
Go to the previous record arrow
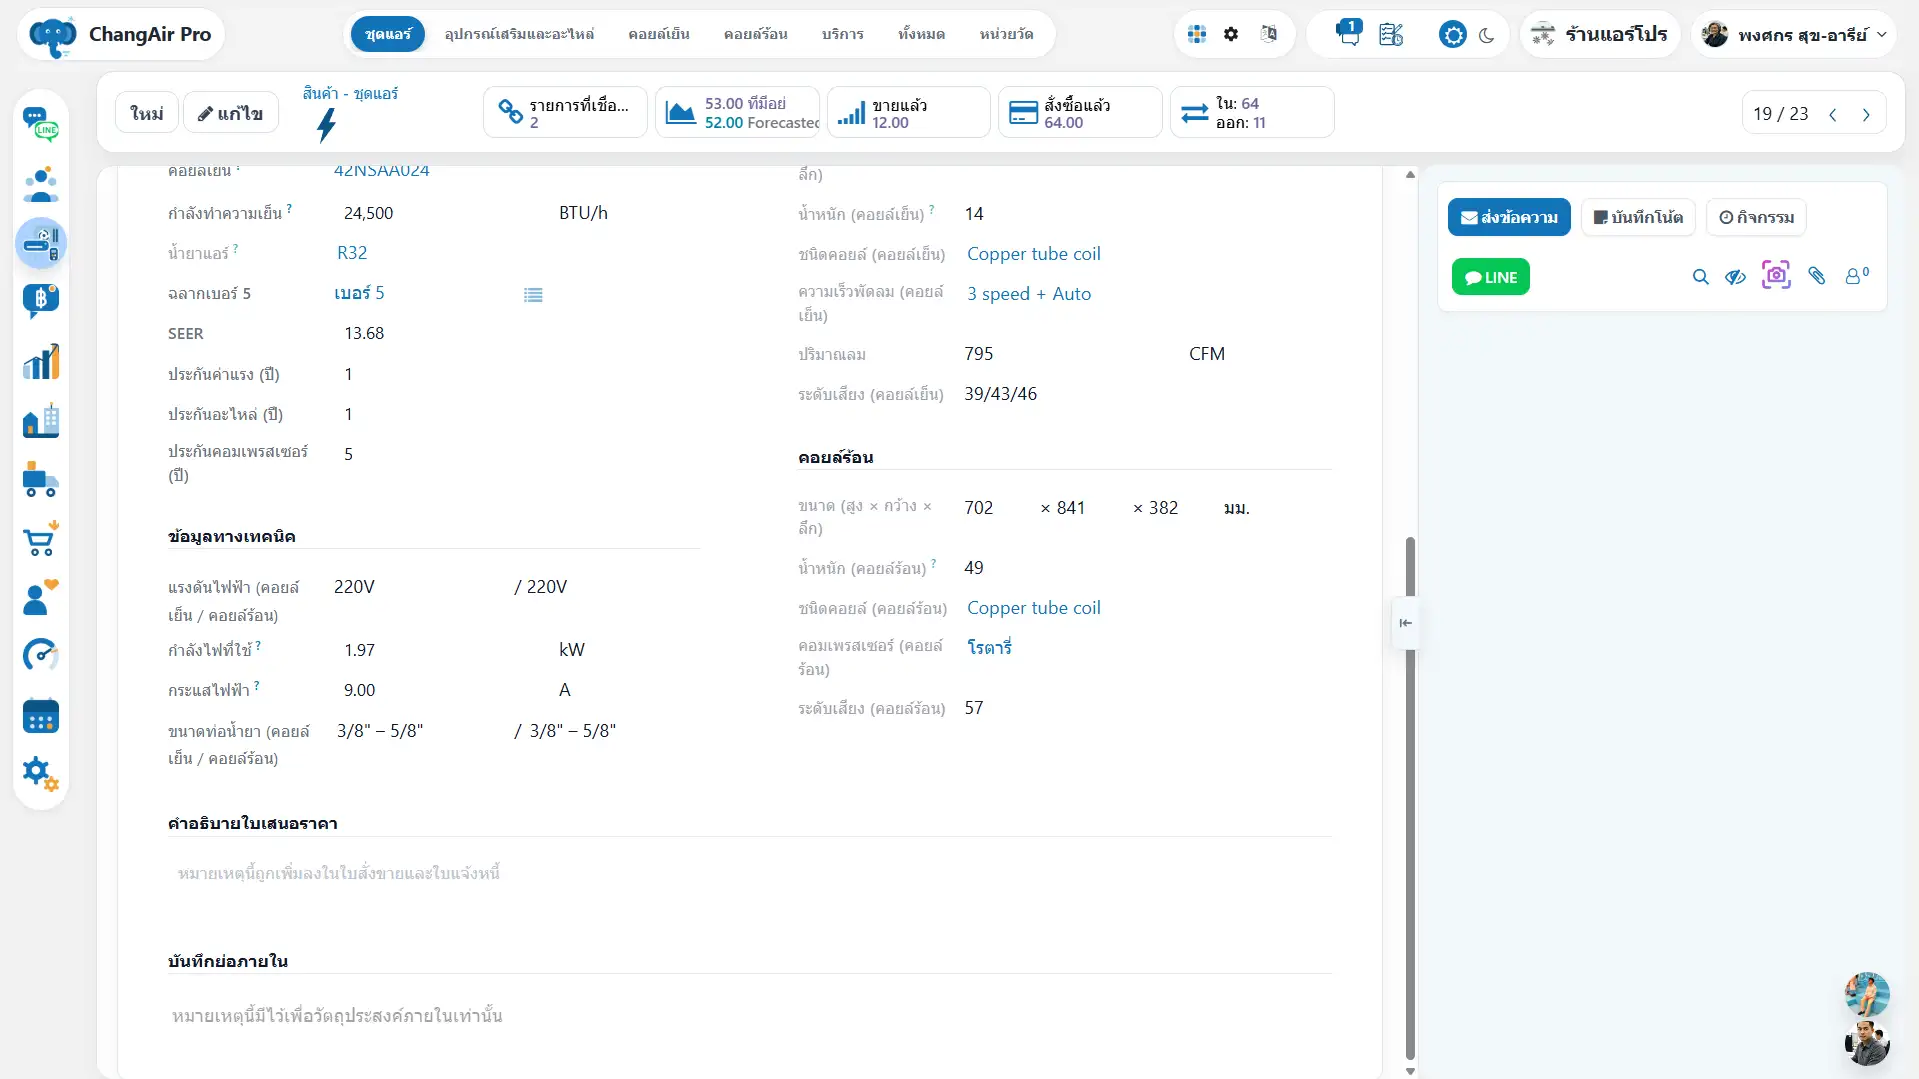coord(1833,114)
